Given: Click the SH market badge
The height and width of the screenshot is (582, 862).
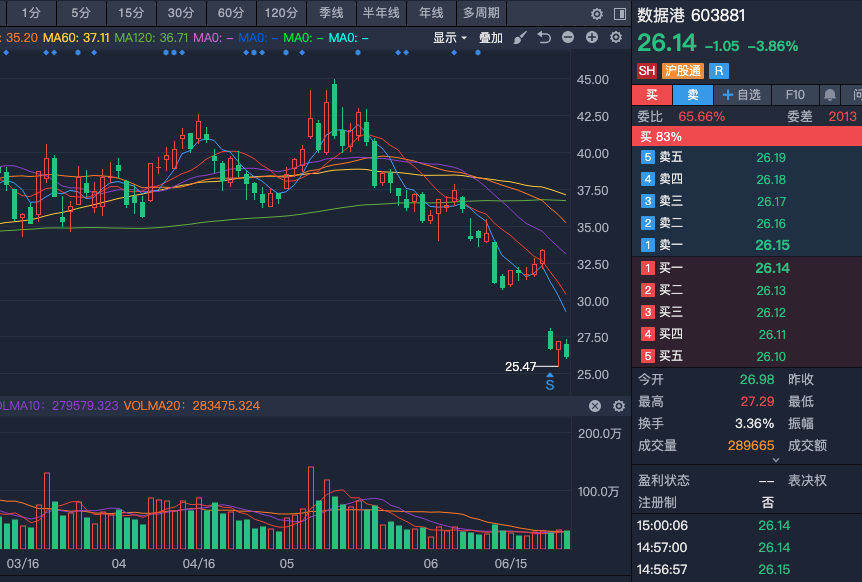Looking at the screenshot, I should 646,71.
